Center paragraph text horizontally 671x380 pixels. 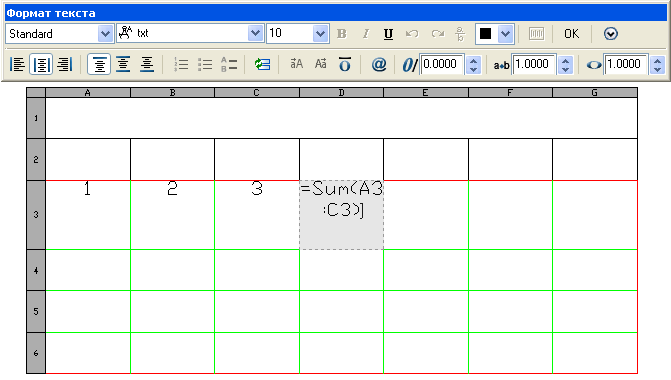pyautogui.click(x=41, y=65)
